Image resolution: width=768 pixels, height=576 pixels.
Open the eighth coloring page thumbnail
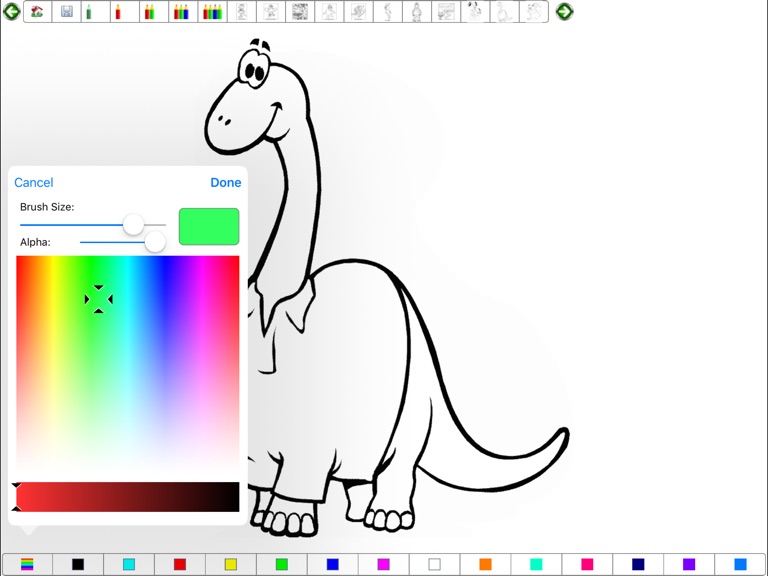(x=446, y=11)
